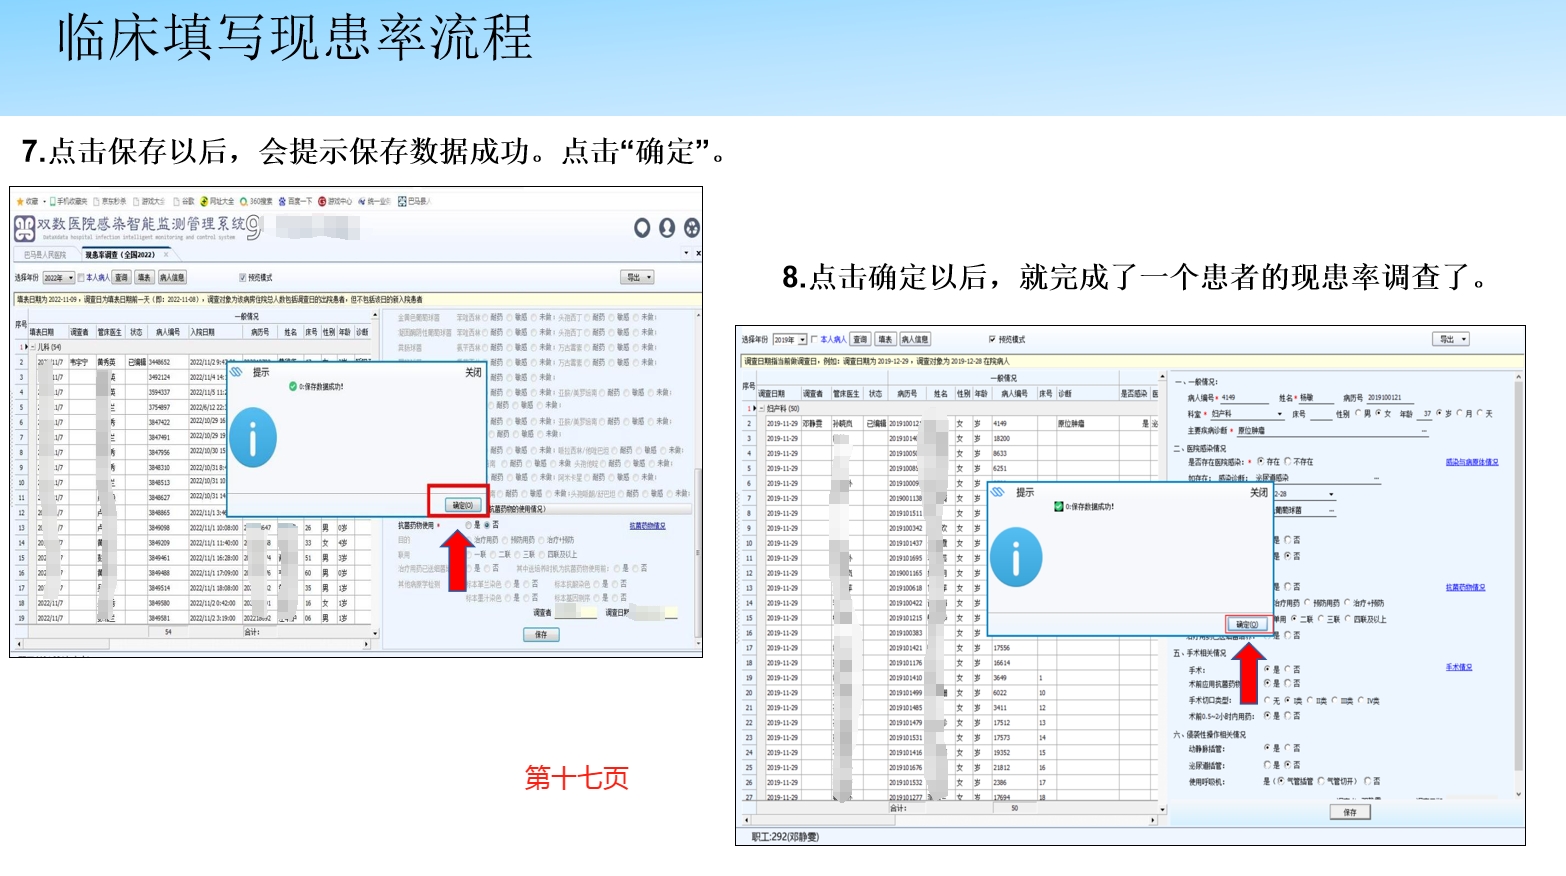
Task: Toggle 预览模式 checkbox in 2022 window
Action: point(242,278)
